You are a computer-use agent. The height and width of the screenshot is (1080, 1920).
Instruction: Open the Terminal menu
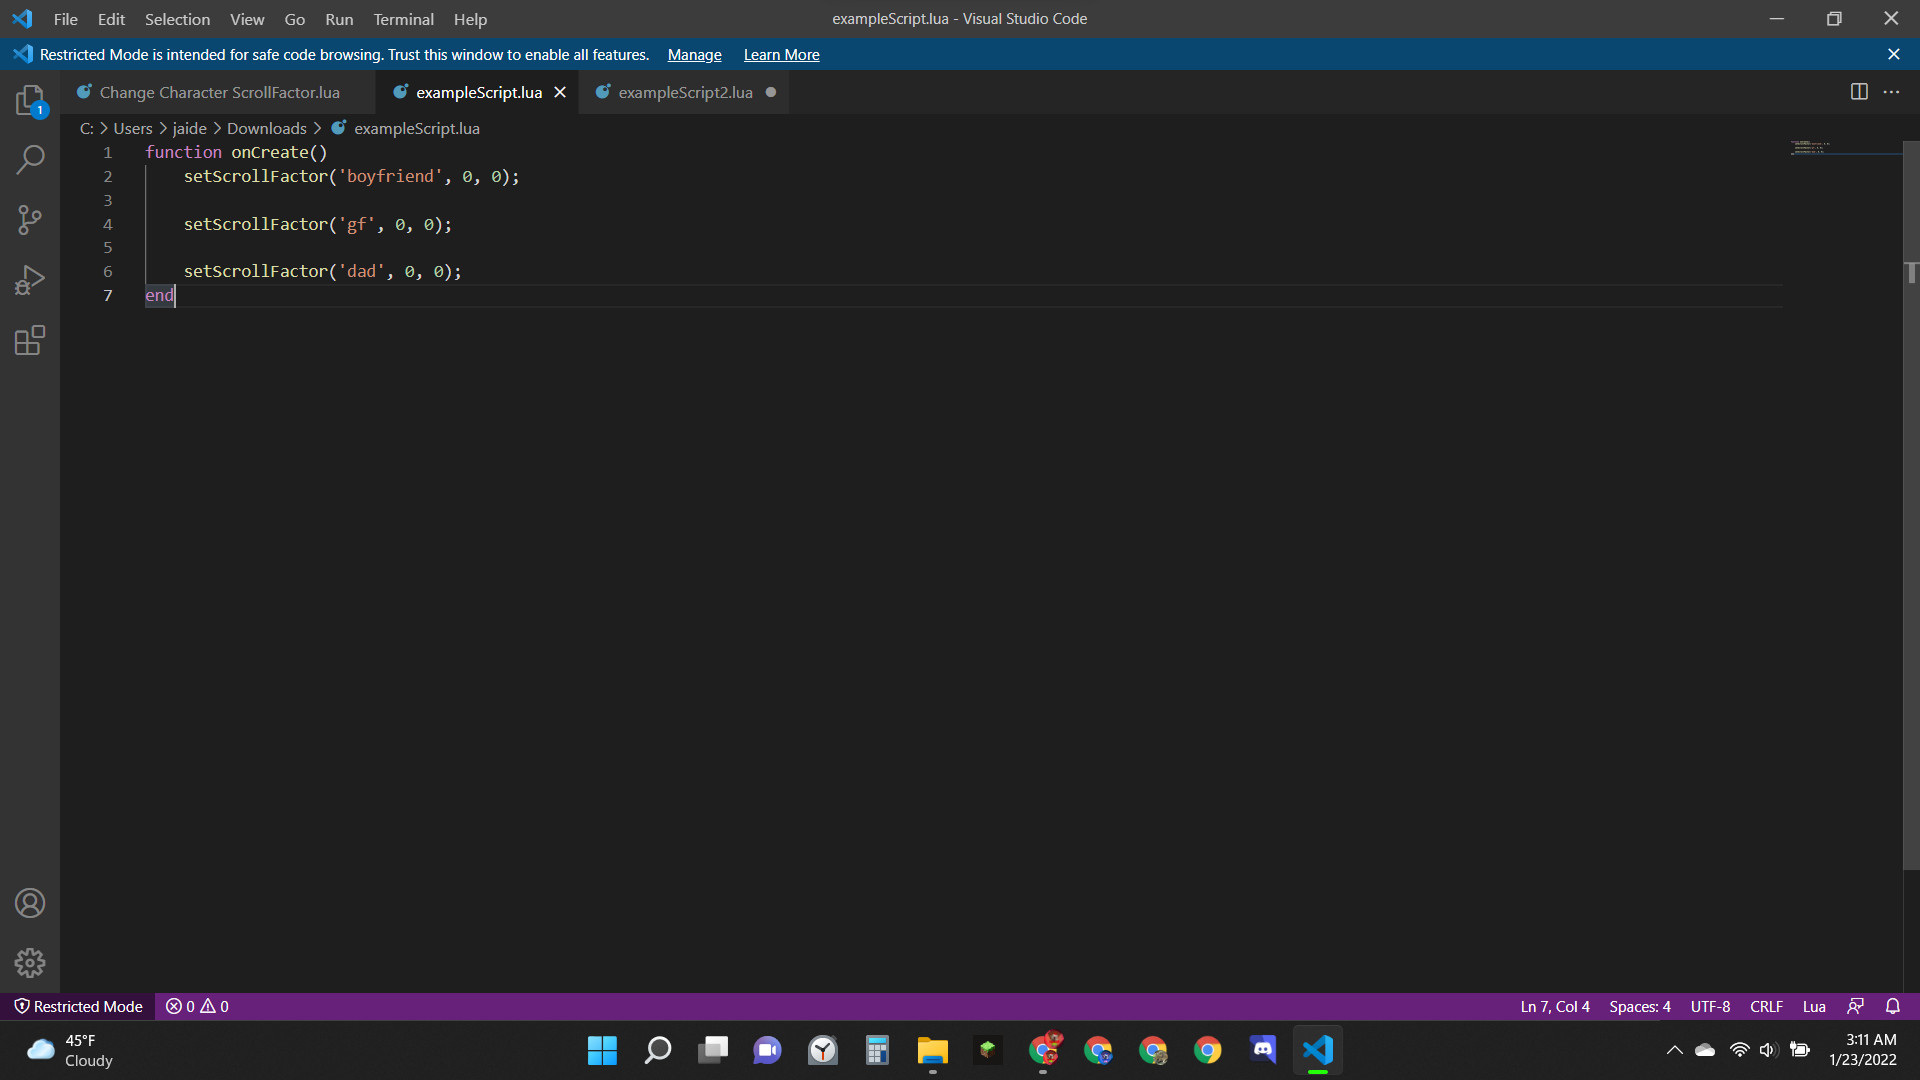(403, 19)
